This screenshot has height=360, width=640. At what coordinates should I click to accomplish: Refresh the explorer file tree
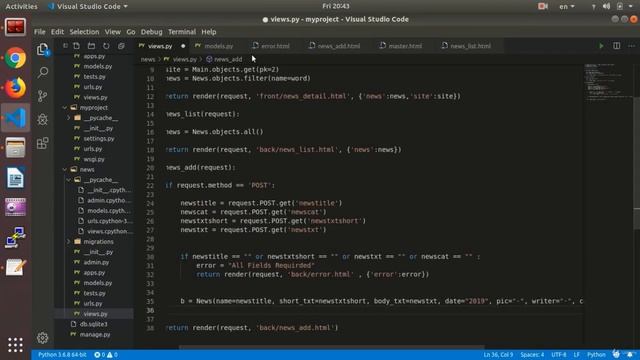click(106, 46)
